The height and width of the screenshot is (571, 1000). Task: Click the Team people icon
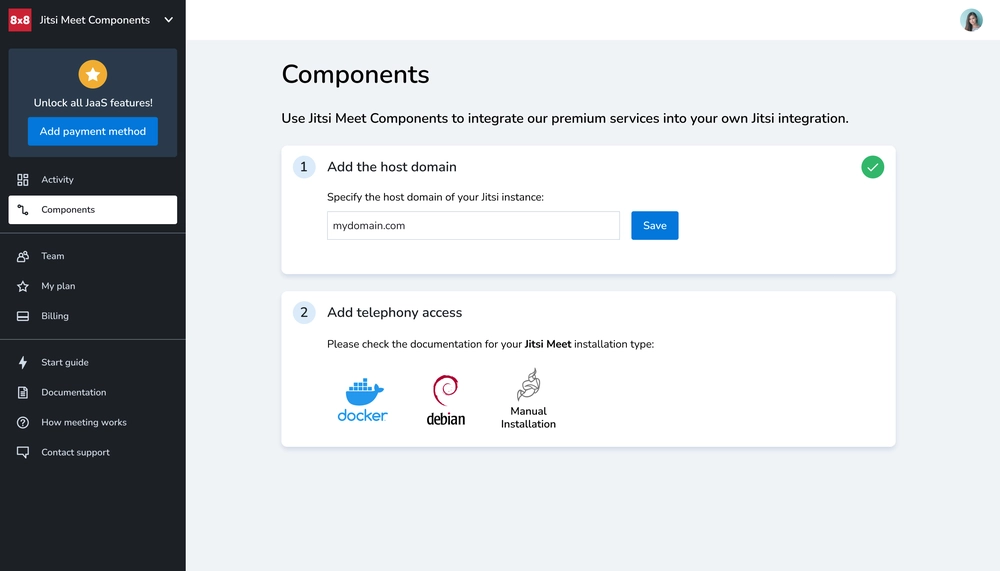click(x=23, y=256)
